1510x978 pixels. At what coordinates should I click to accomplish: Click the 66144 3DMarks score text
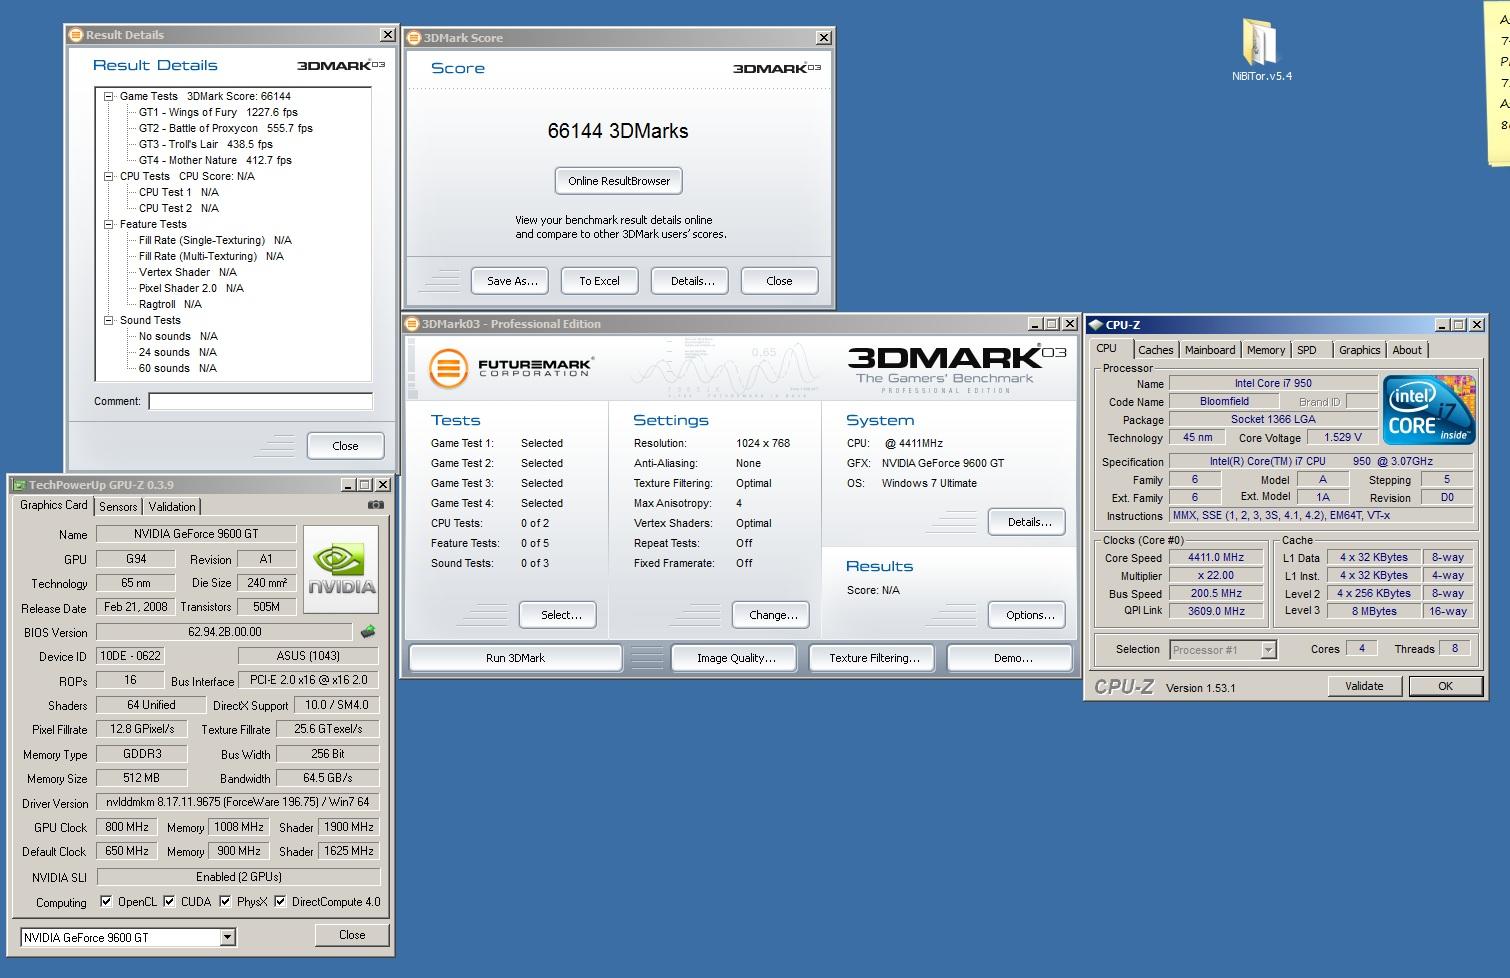tap(618, 131)
